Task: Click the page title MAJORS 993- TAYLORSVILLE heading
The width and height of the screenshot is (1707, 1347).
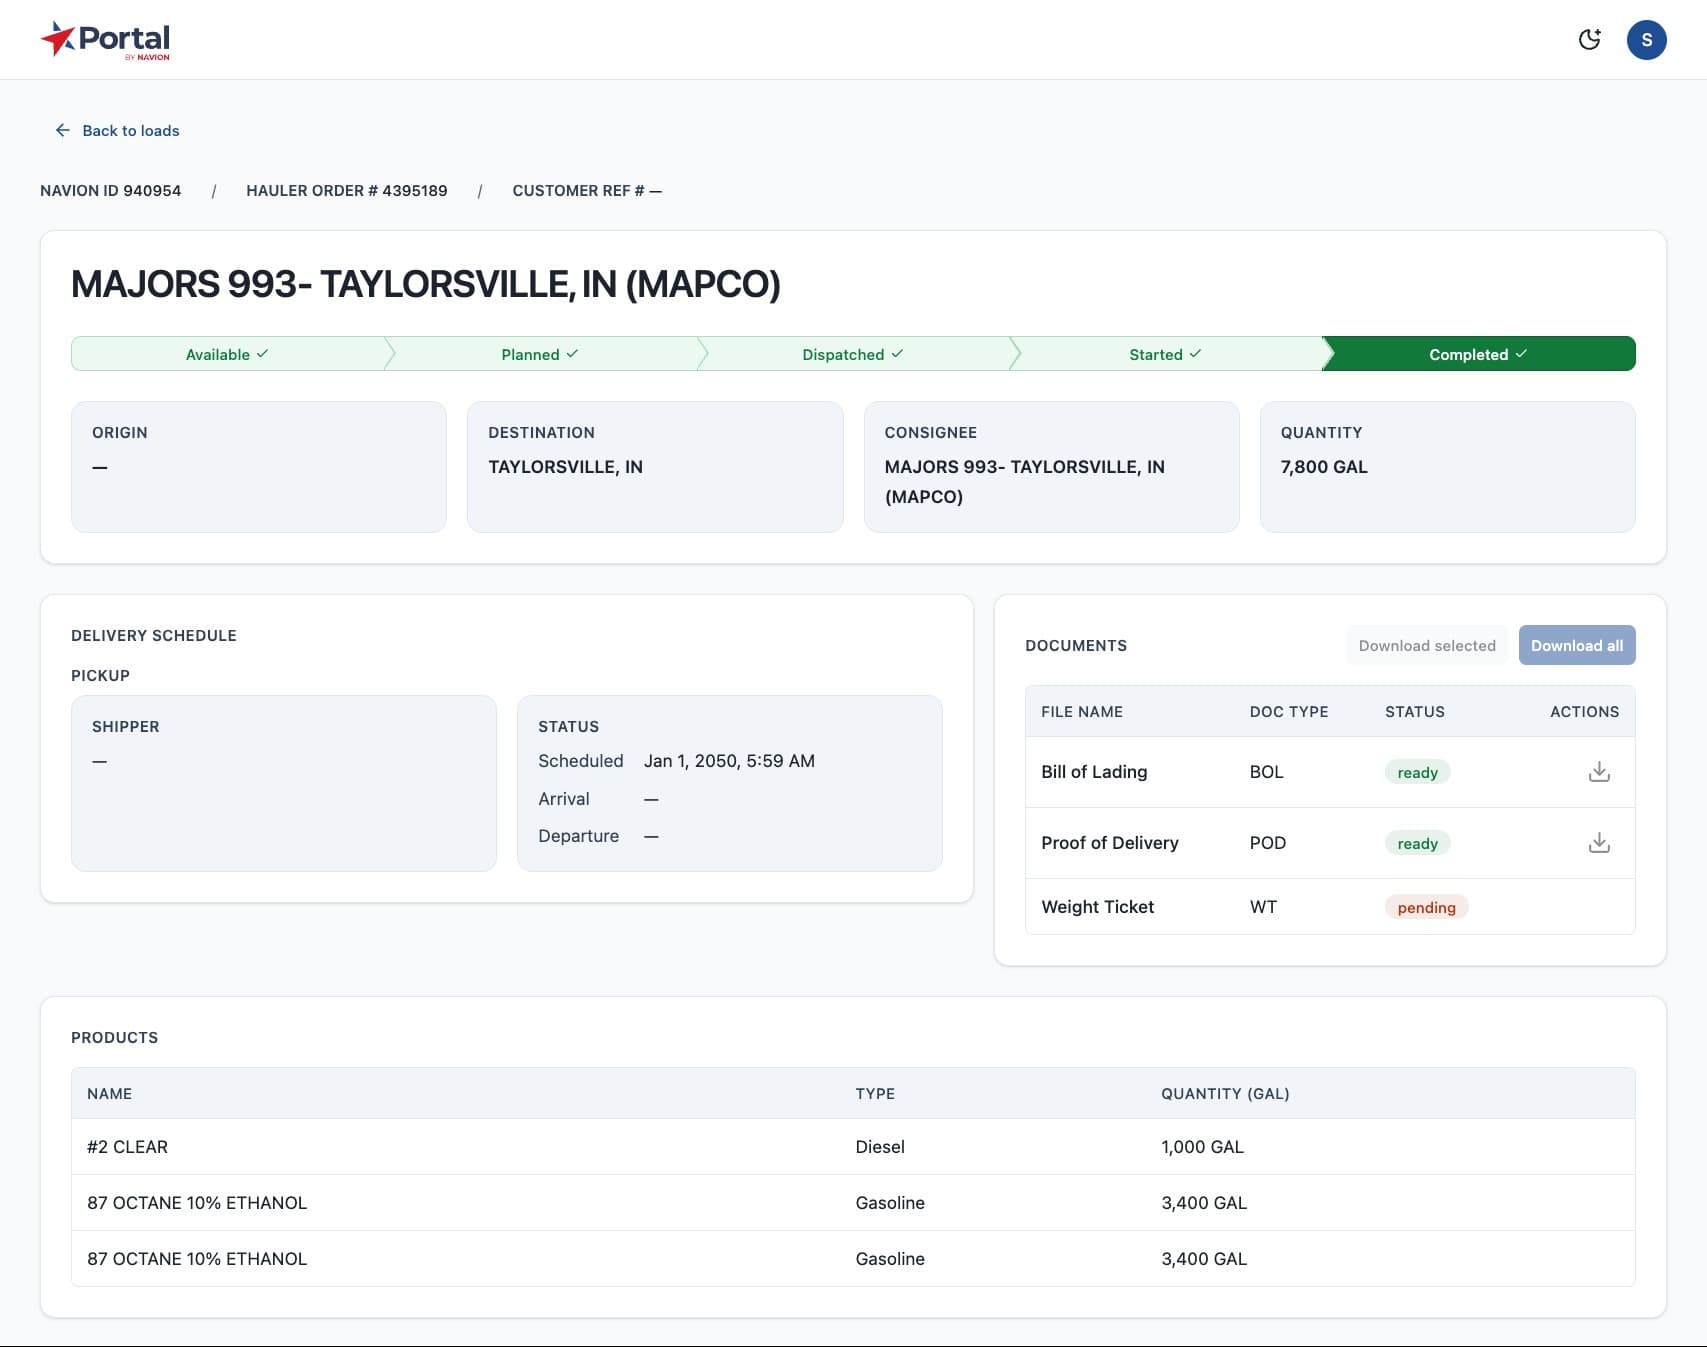Action: click(426, 284)
